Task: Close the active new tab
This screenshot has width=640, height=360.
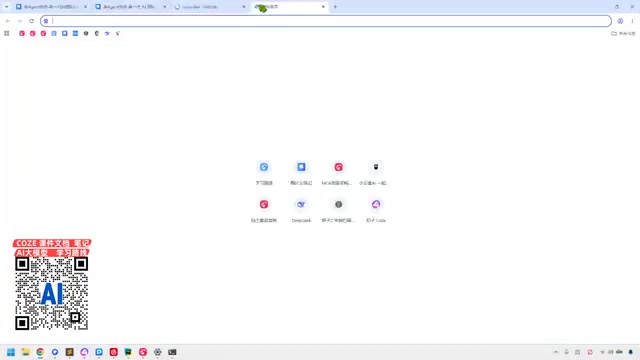Action: coord(323,7)
